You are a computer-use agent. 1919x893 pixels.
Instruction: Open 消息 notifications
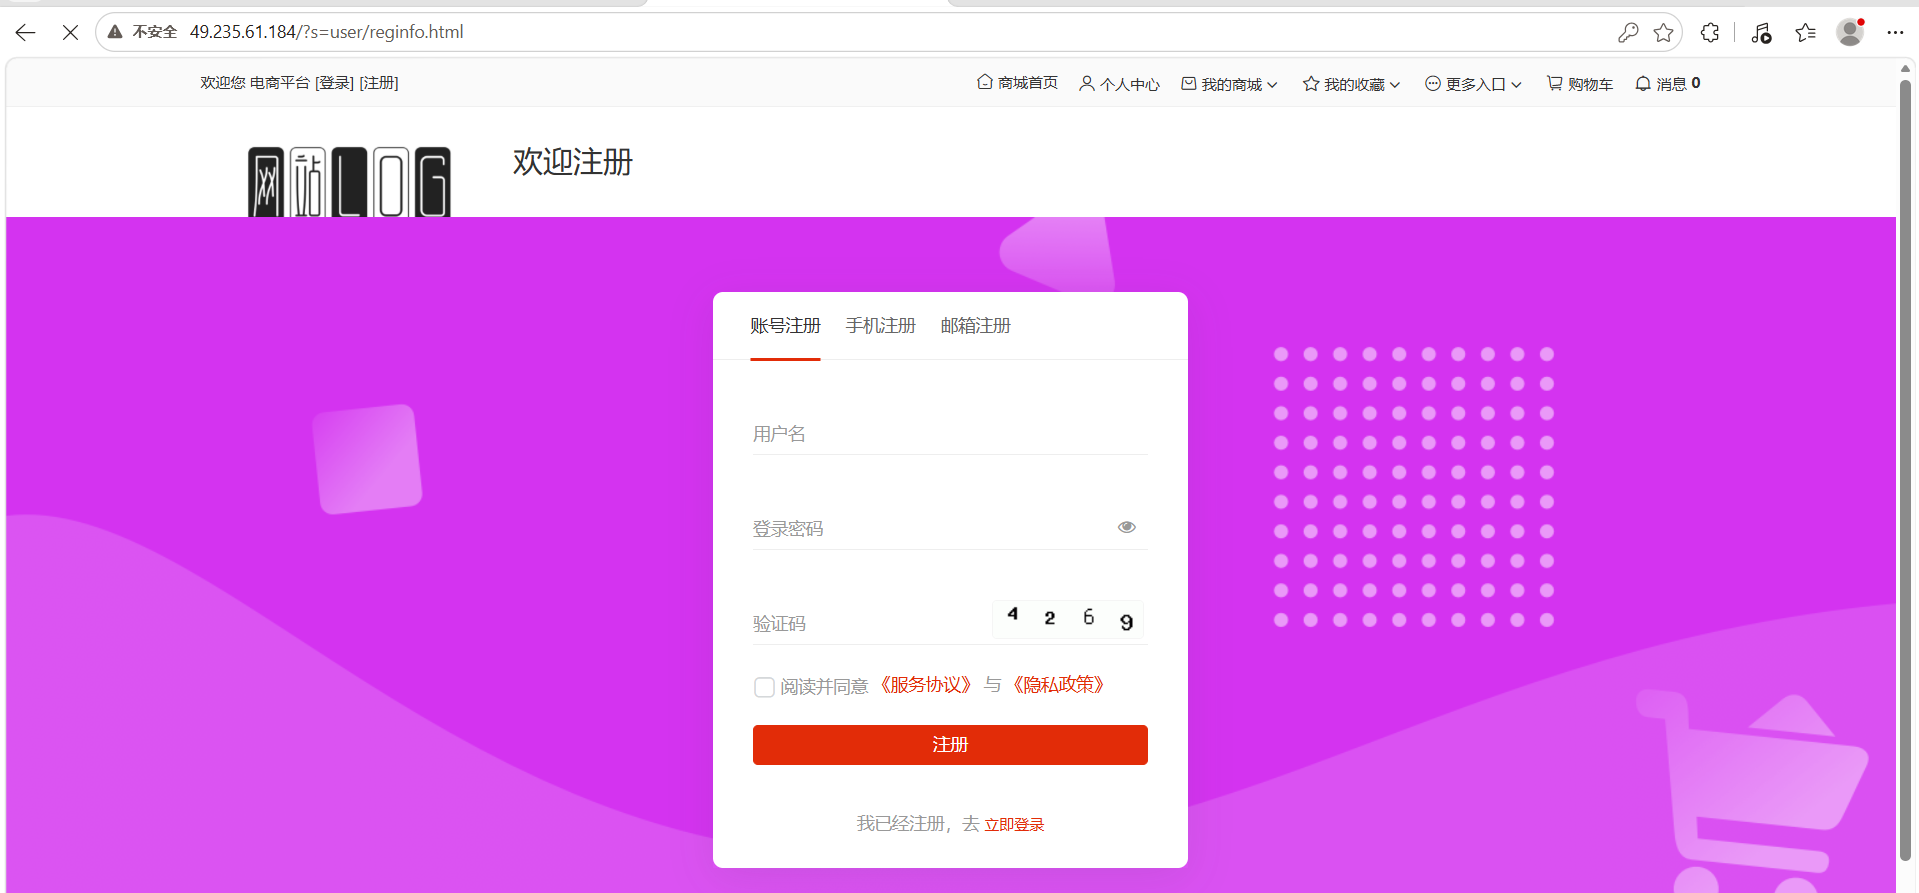pos(1667,84)
